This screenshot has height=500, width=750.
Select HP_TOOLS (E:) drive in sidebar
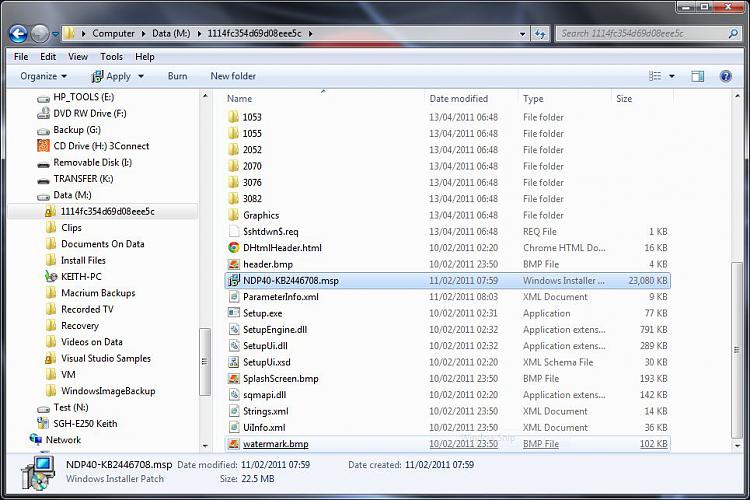point(84,97)
